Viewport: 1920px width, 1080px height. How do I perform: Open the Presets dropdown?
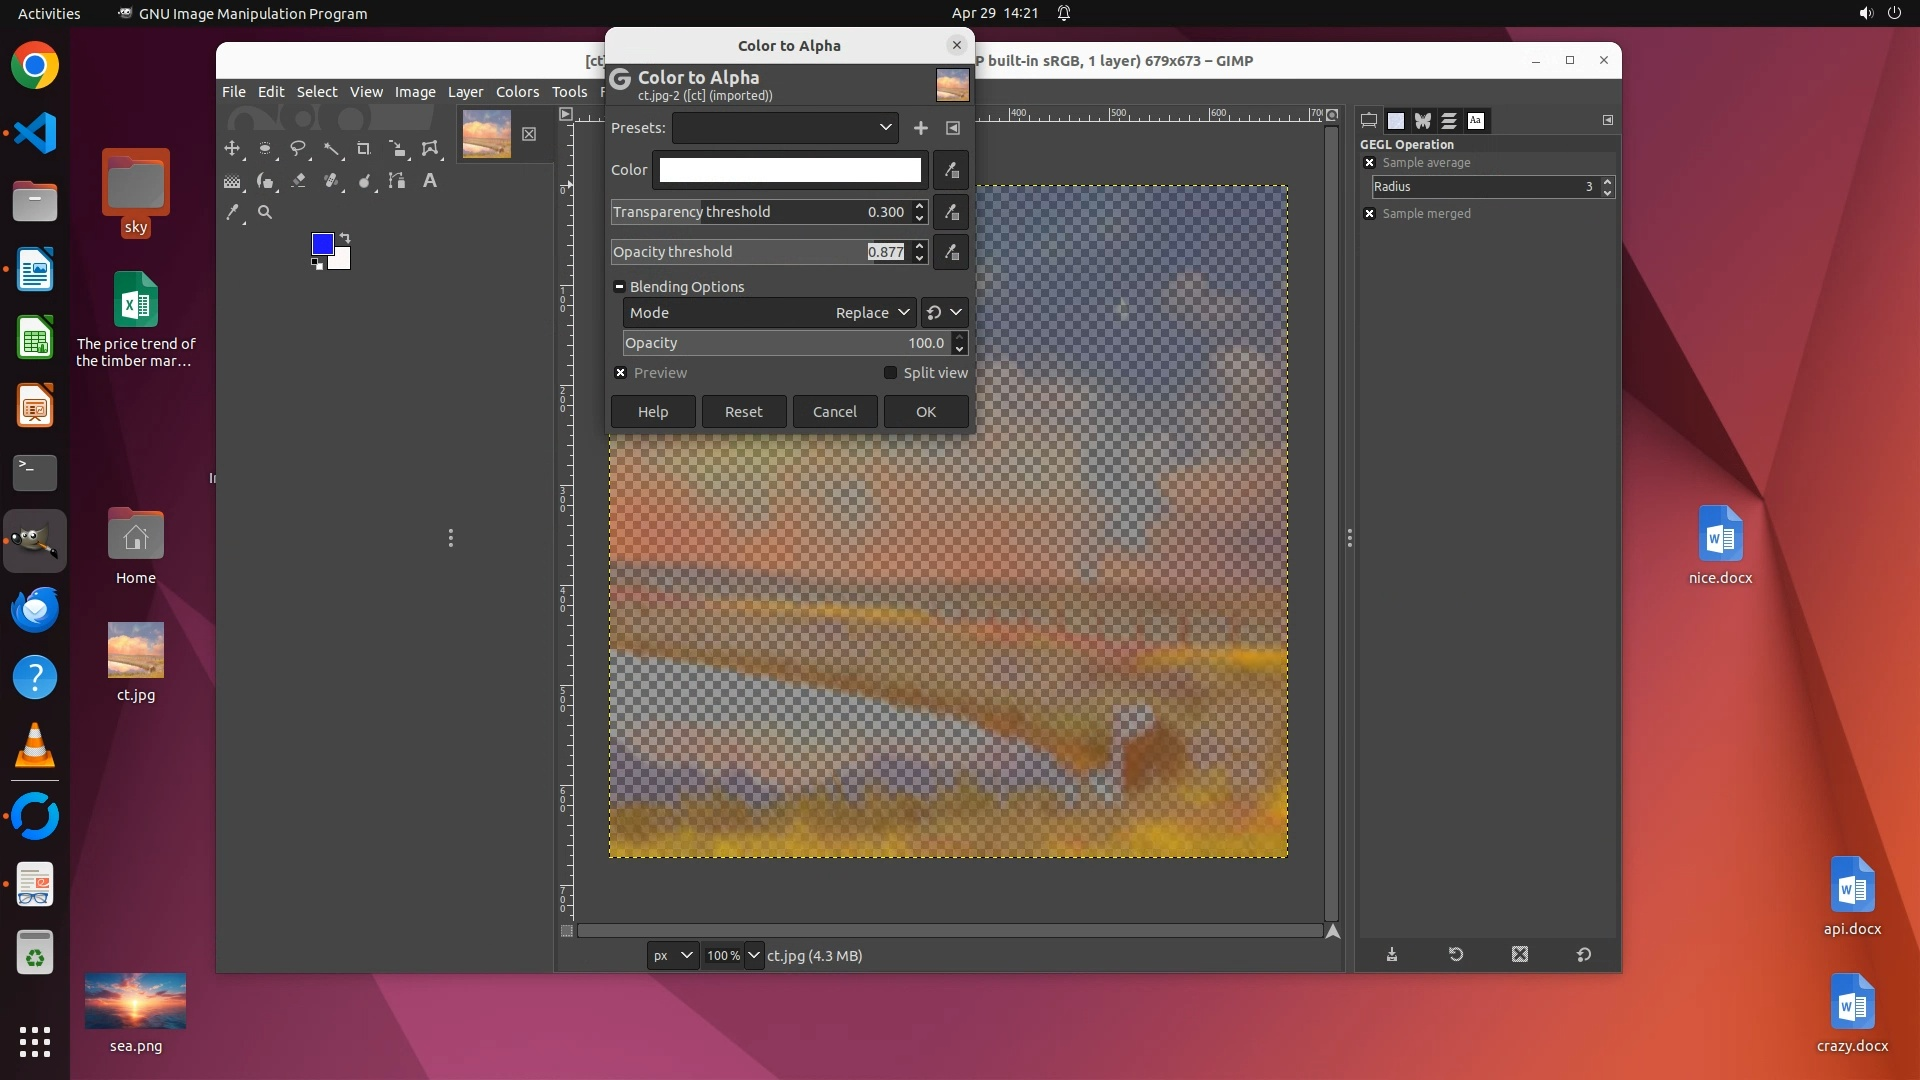(785, 128)
